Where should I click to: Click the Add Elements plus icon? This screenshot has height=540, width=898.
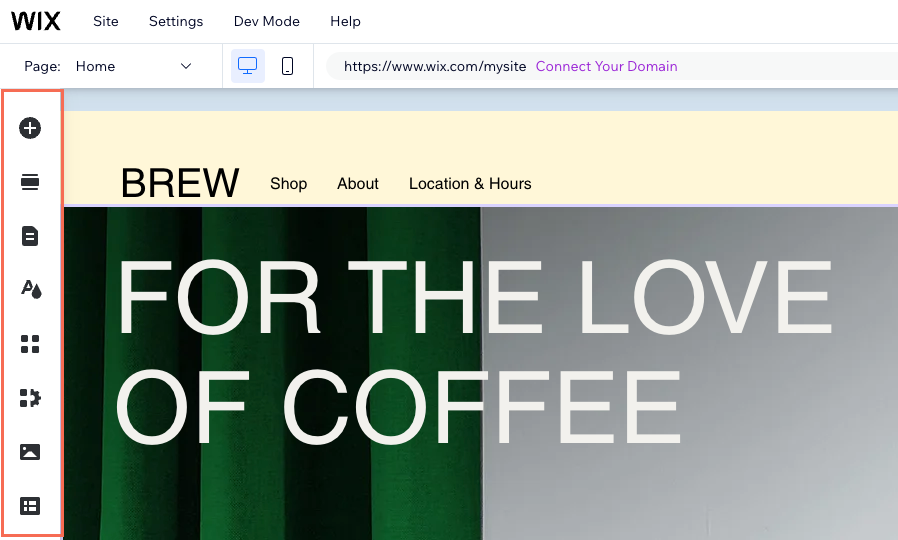pyautogui.click(x=30, y=128)
